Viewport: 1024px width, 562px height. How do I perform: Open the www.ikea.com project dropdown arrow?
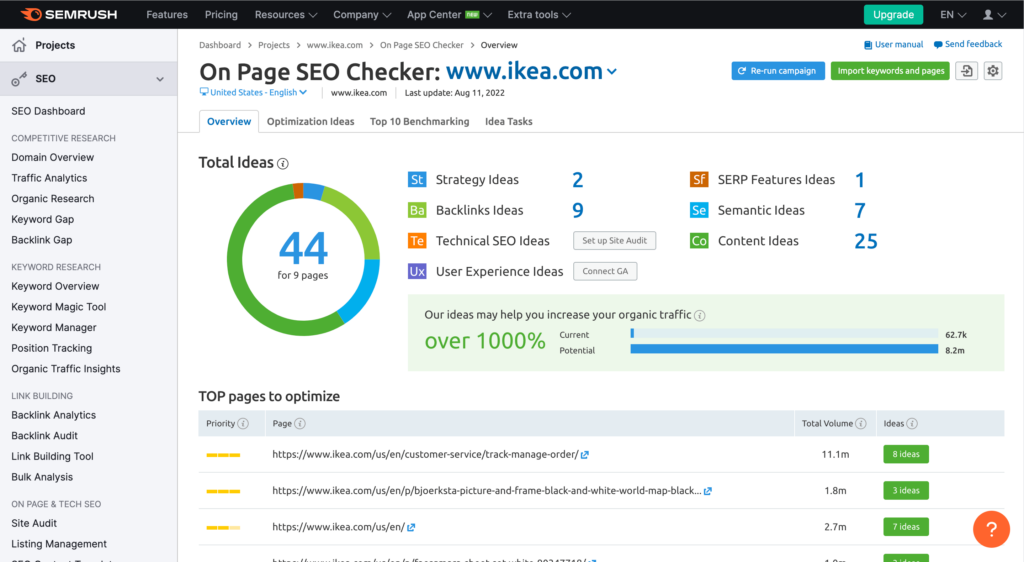pyautogui.click(x=612, y=72)
